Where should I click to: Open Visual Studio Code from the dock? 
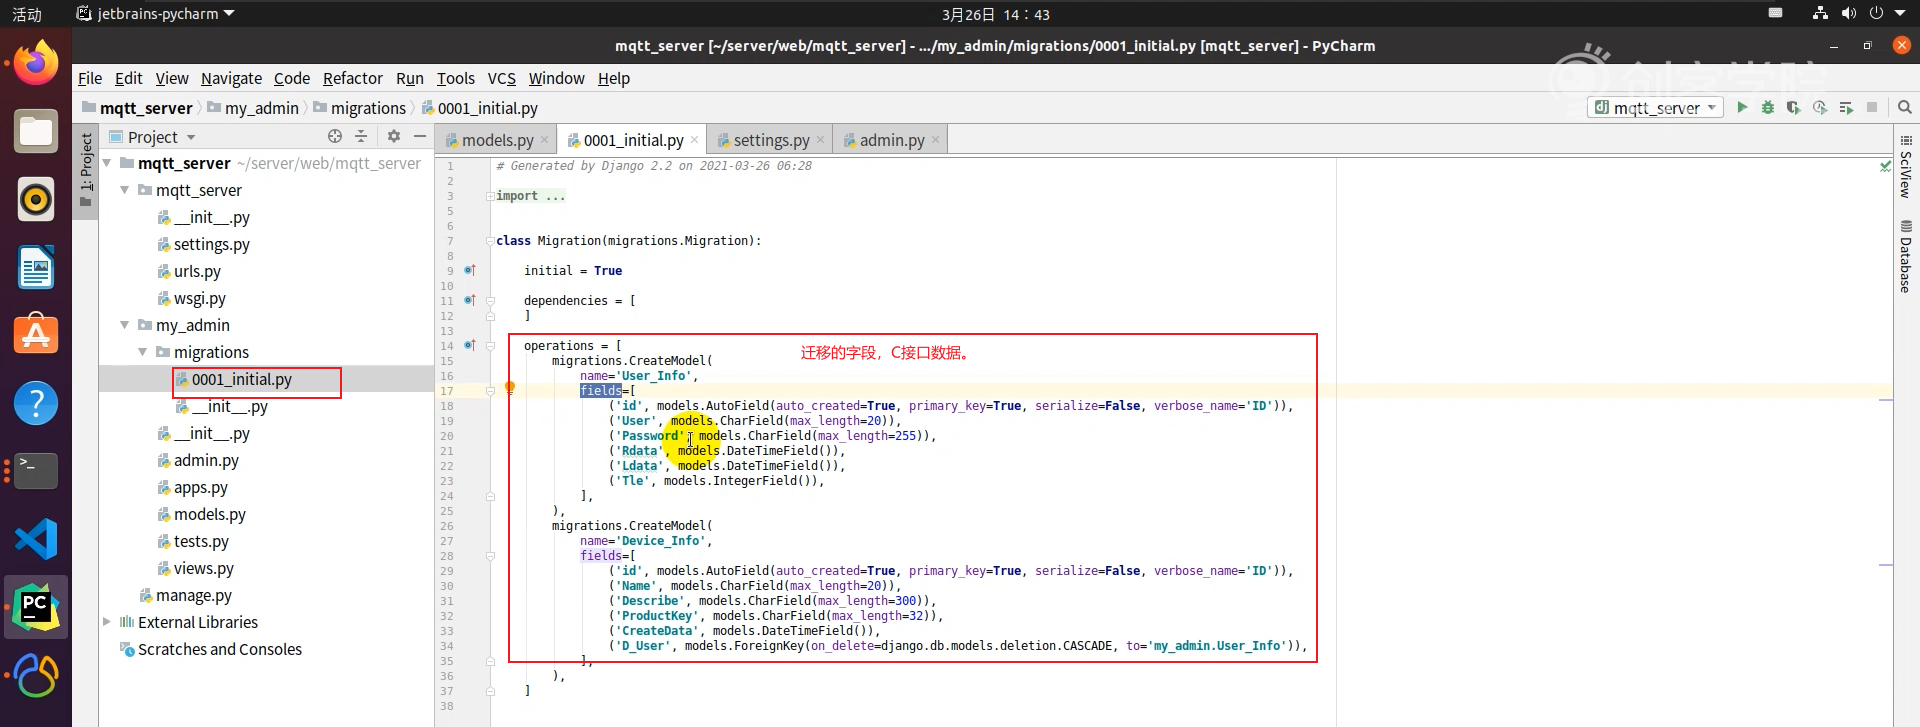36,539
